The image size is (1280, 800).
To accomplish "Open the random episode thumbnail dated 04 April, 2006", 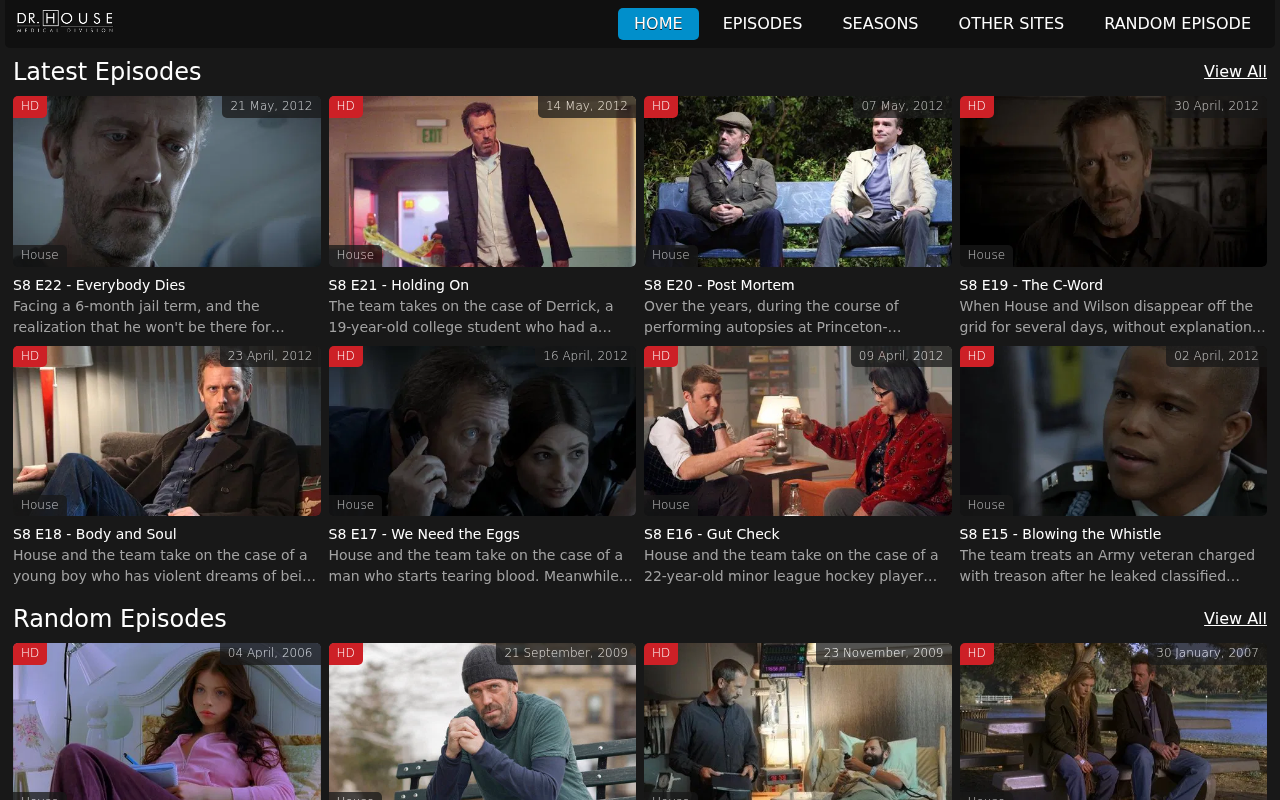I will click(x=167, y=721).
